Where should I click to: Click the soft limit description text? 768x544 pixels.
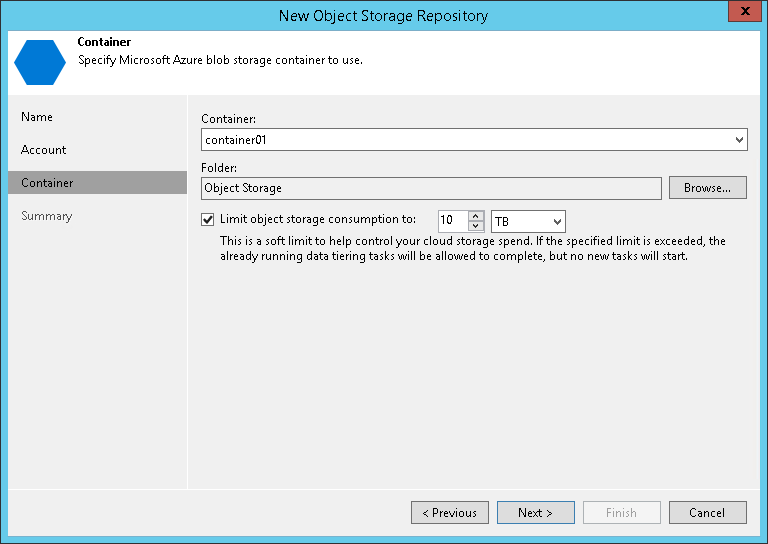point(472,248)
